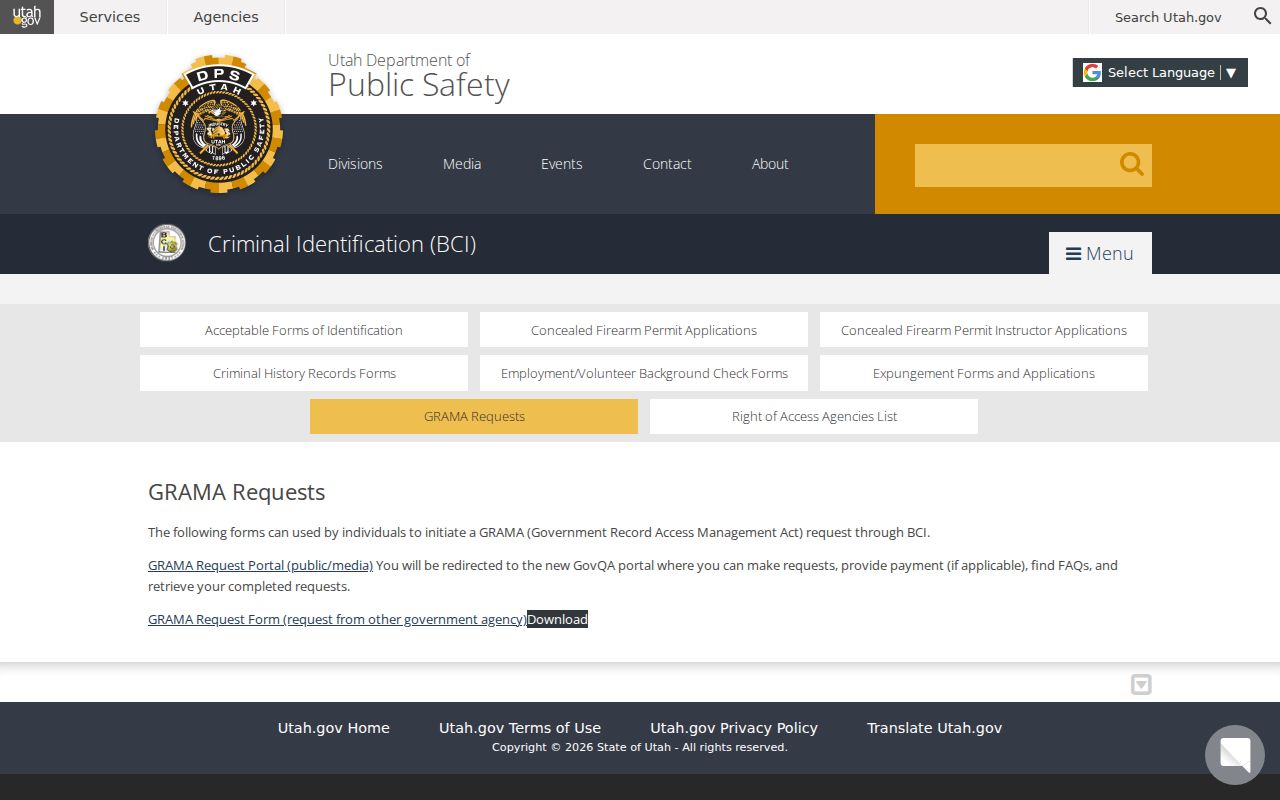
Task: Select Criminal History Records Forms tab
Action: 304,373
